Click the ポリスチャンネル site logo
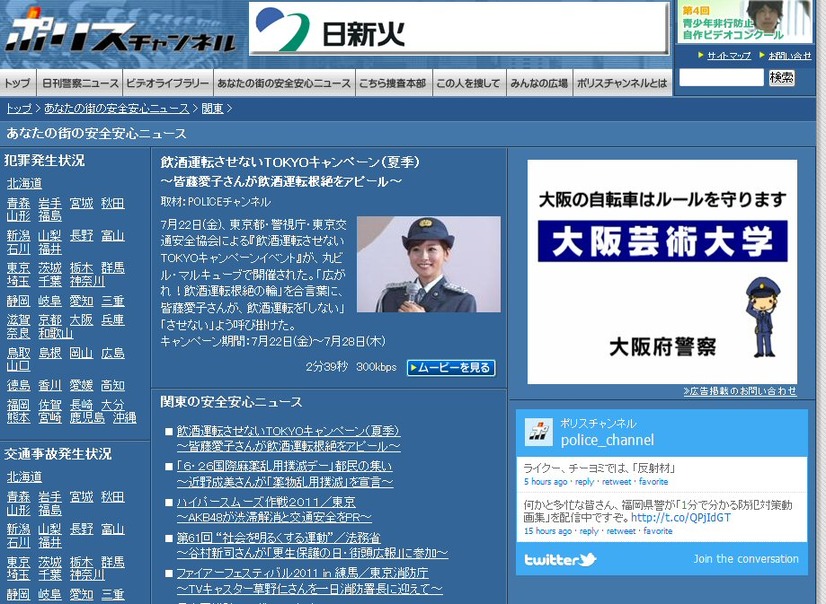826x604 pixels. [120, 33]
